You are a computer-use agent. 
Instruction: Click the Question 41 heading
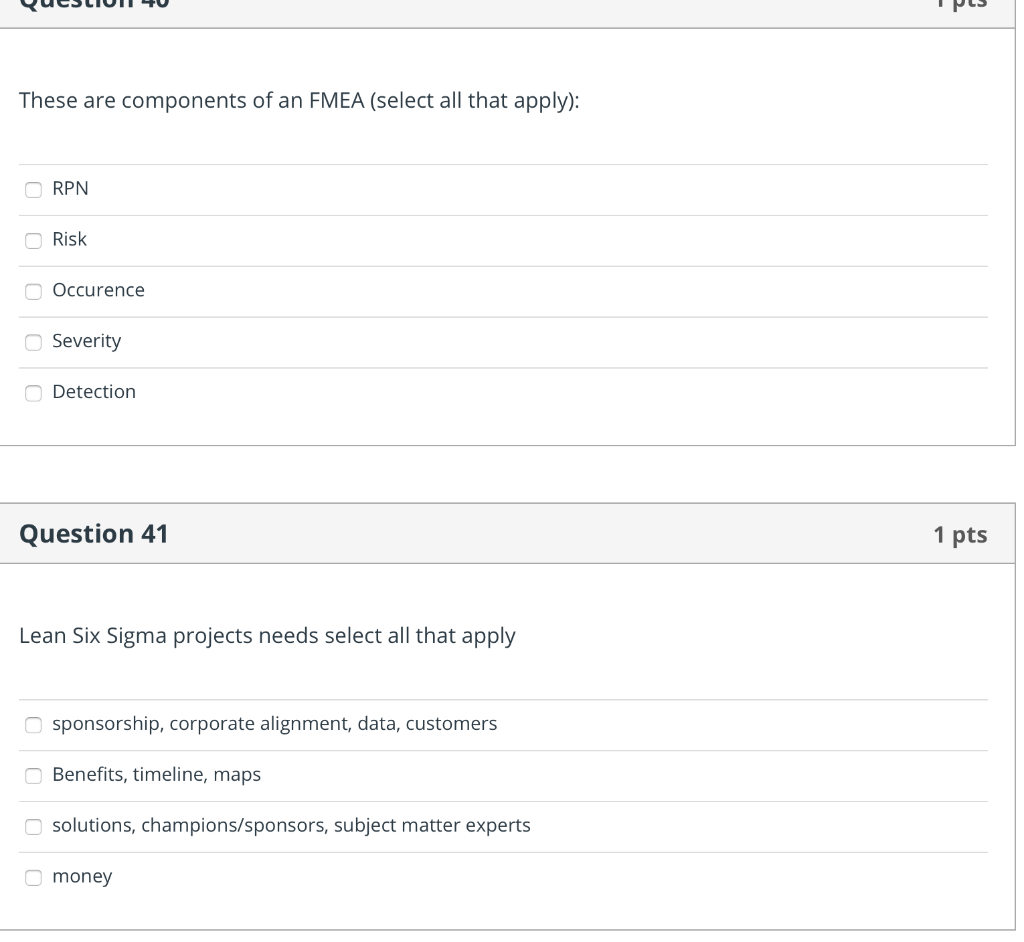[94, 535]
